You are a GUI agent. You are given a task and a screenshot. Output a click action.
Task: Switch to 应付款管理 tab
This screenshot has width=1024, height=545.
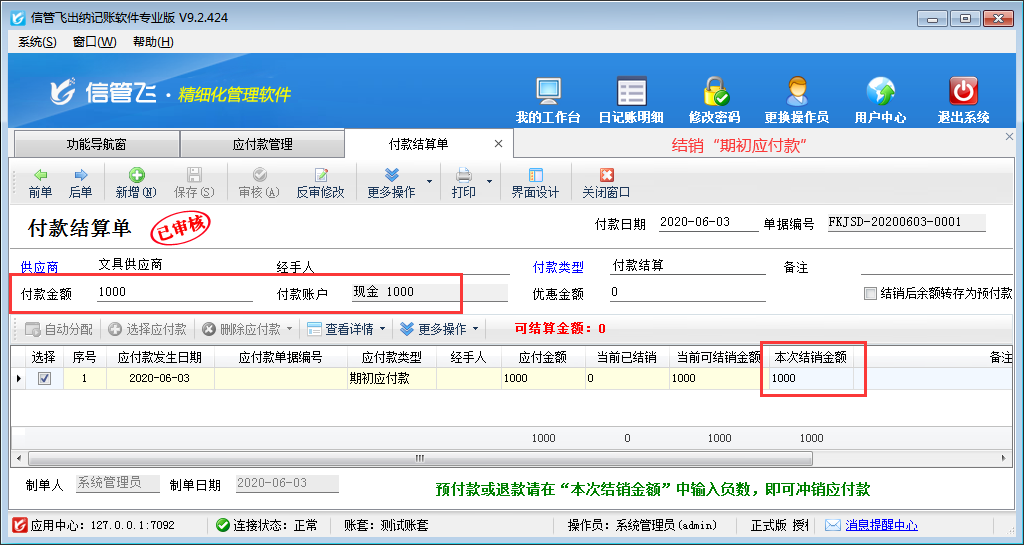[262, 144]
